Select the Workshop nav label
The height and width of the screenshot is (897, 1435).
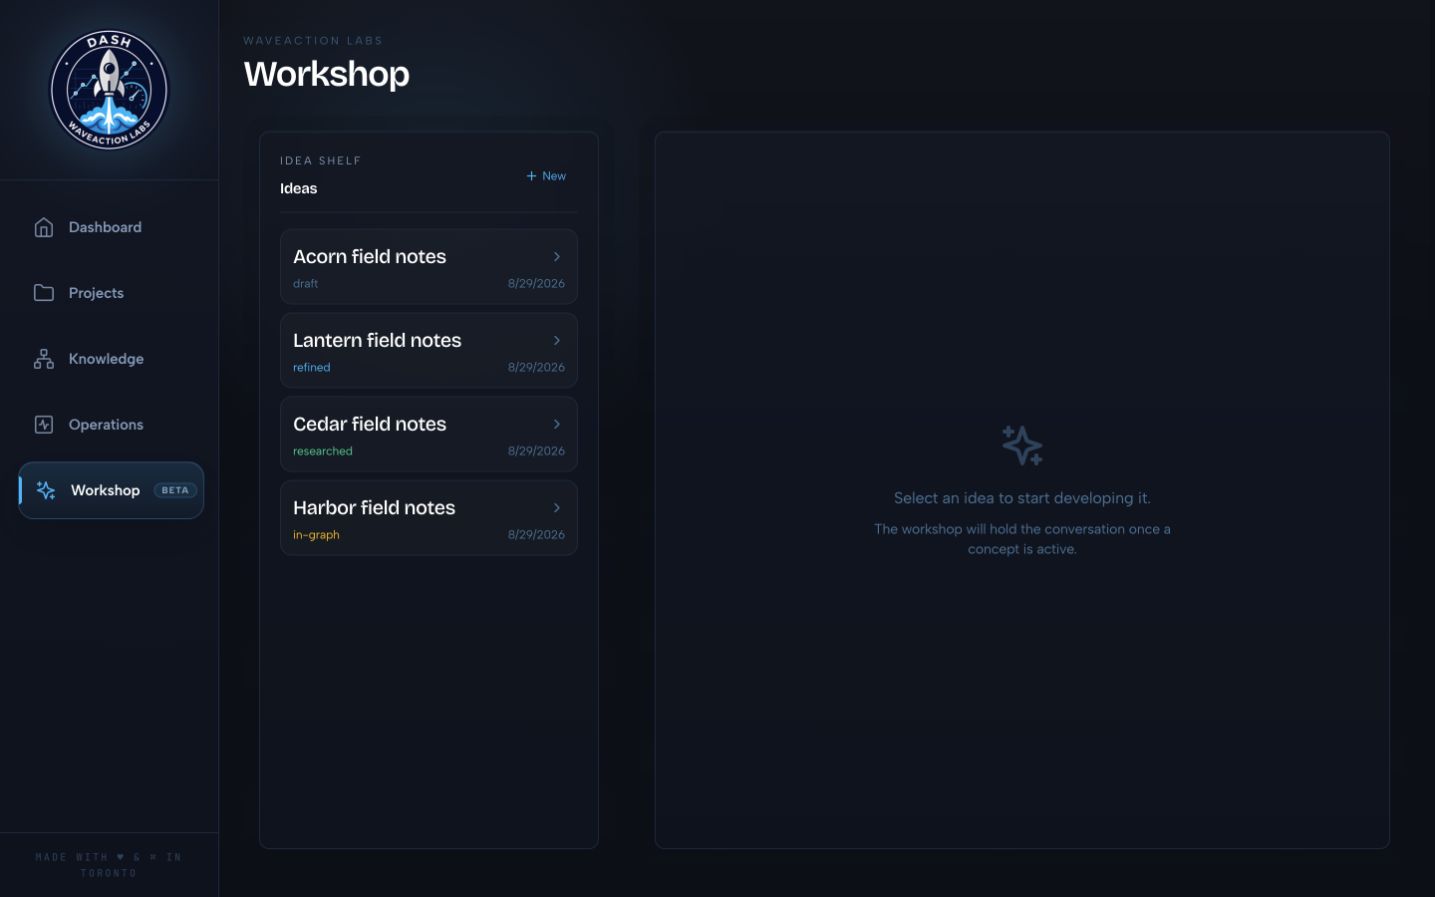point(105,490)
